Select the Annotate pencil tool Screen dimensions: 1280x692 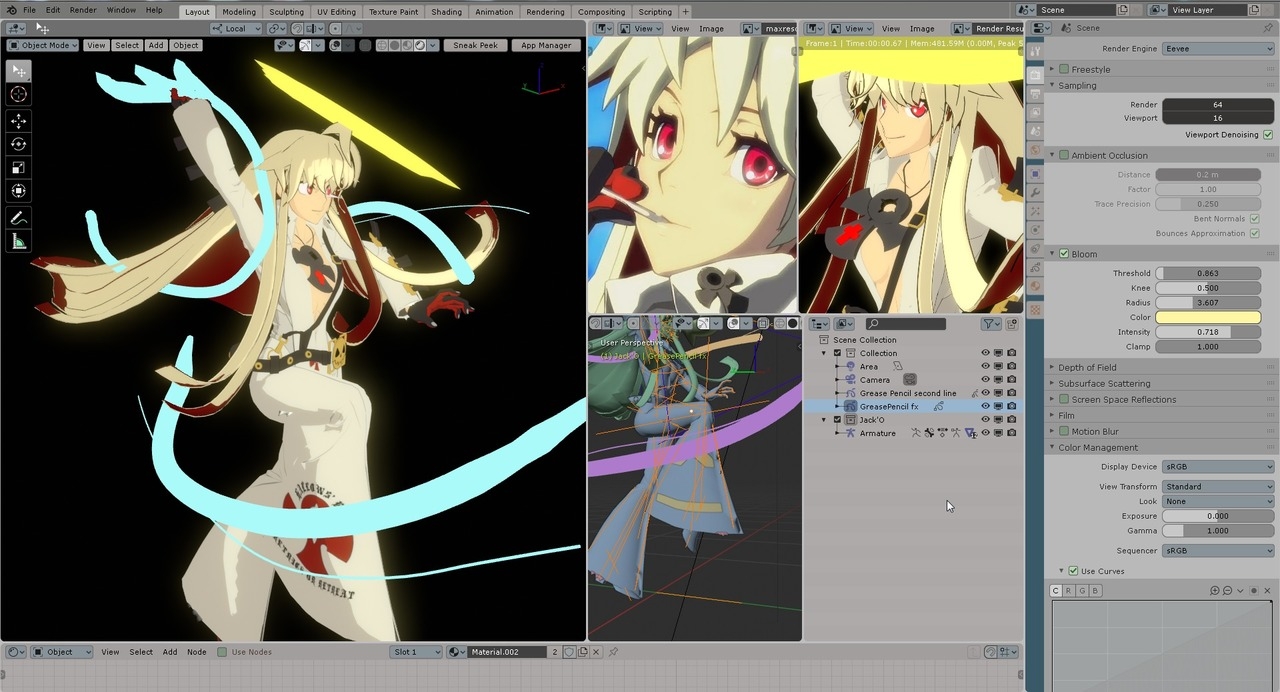18,217
